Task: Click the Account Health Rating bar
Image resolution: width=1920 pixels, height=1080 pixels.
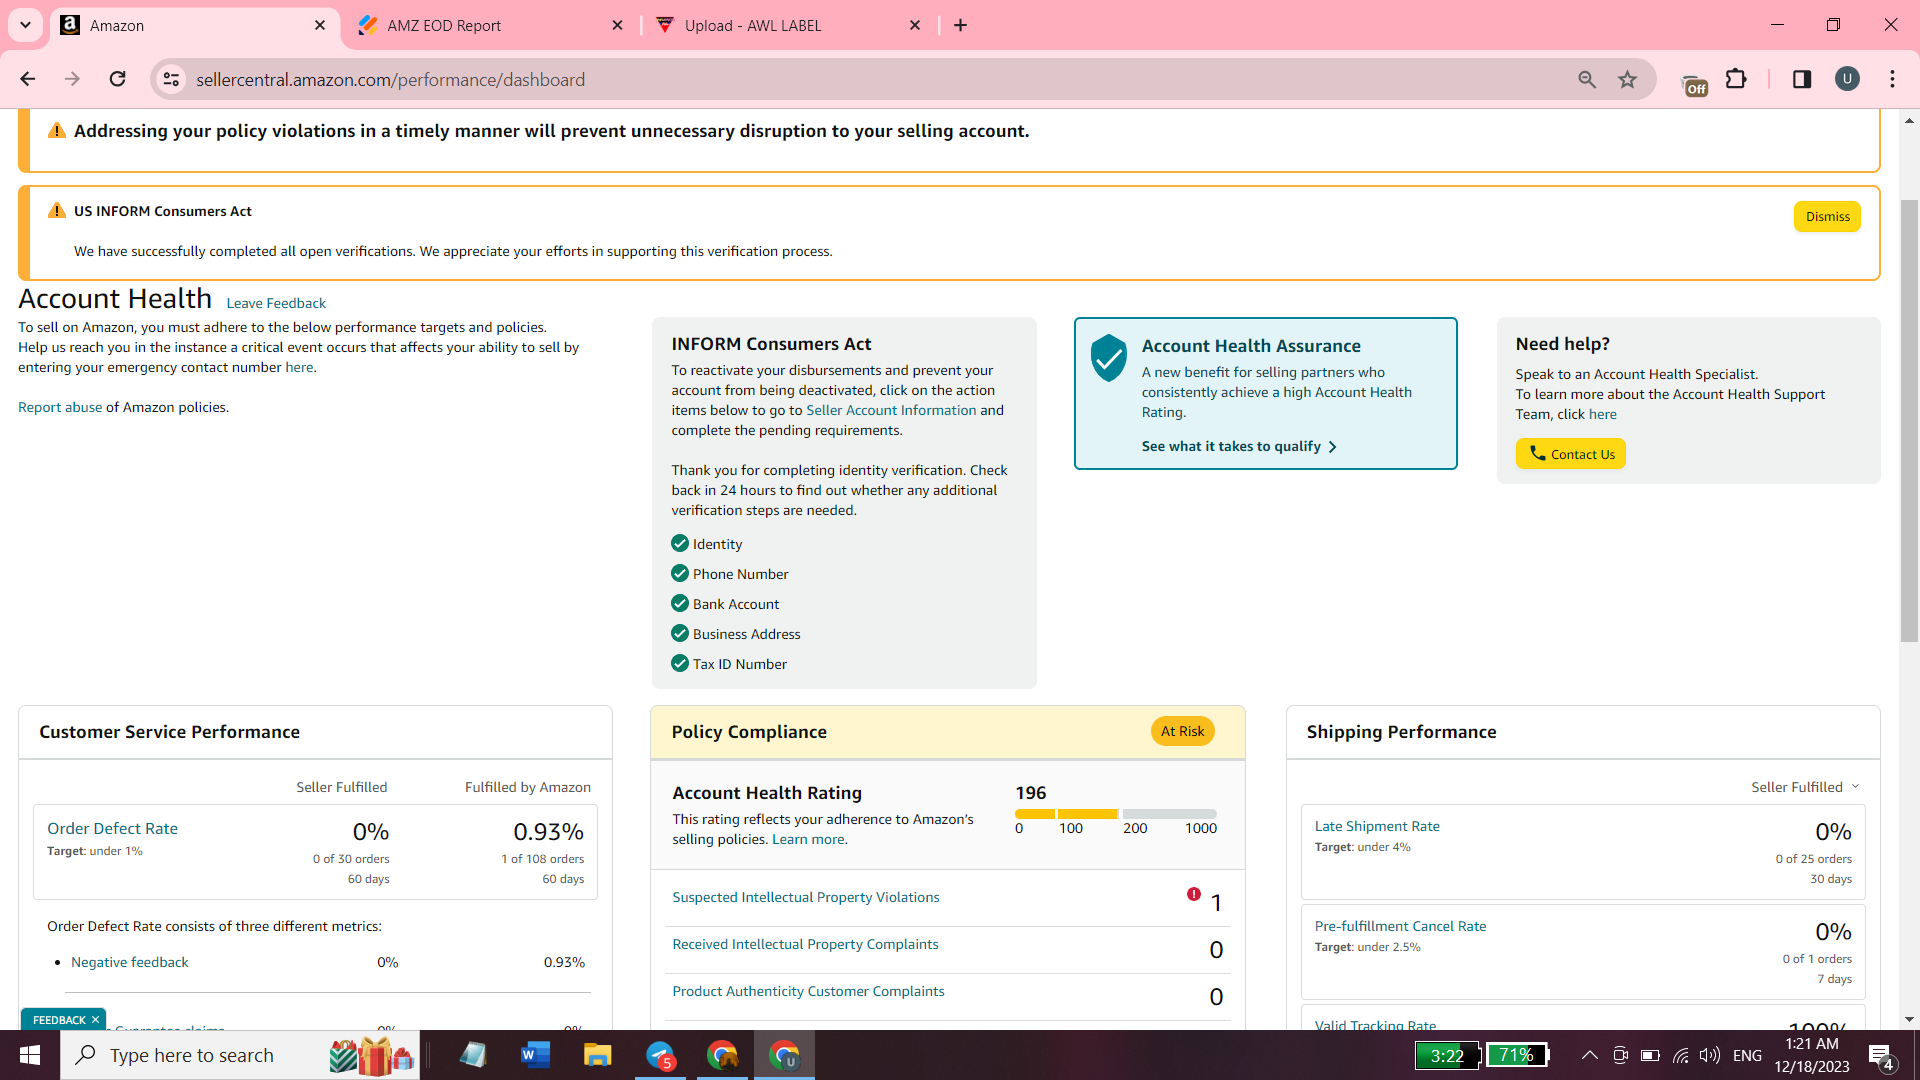Action: coord(1116,814)
